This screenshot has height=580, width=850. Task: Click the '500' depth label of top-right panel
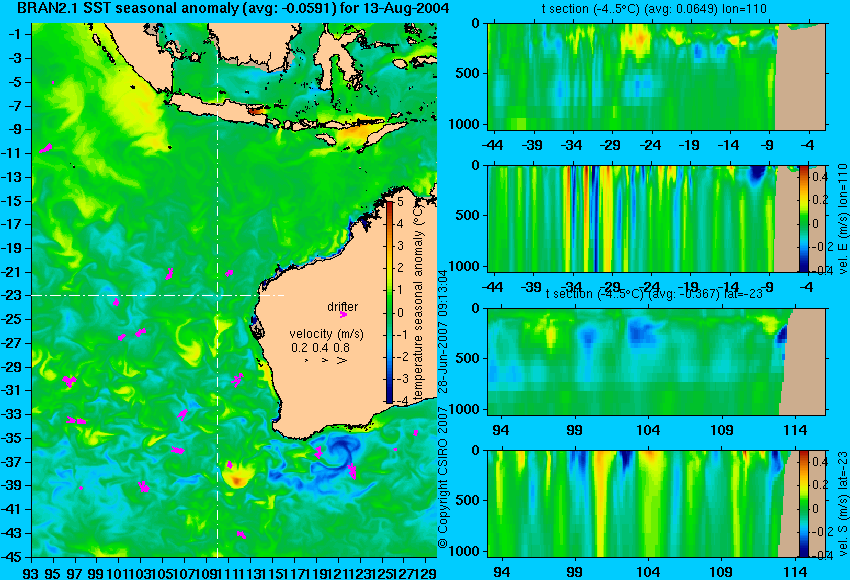(468, 73)
